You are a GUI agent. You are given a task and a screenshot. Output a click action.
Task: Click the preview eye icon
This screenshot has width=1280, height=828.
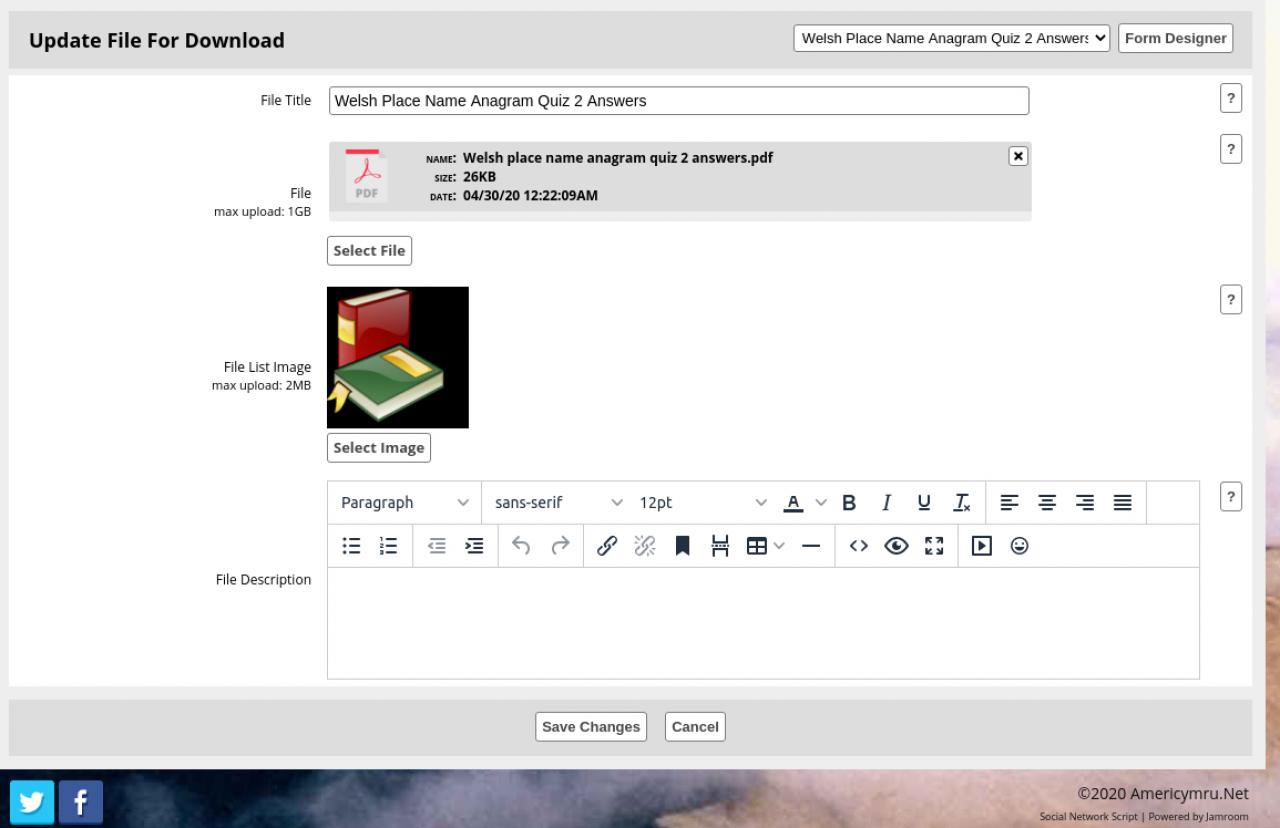(896, 546)
